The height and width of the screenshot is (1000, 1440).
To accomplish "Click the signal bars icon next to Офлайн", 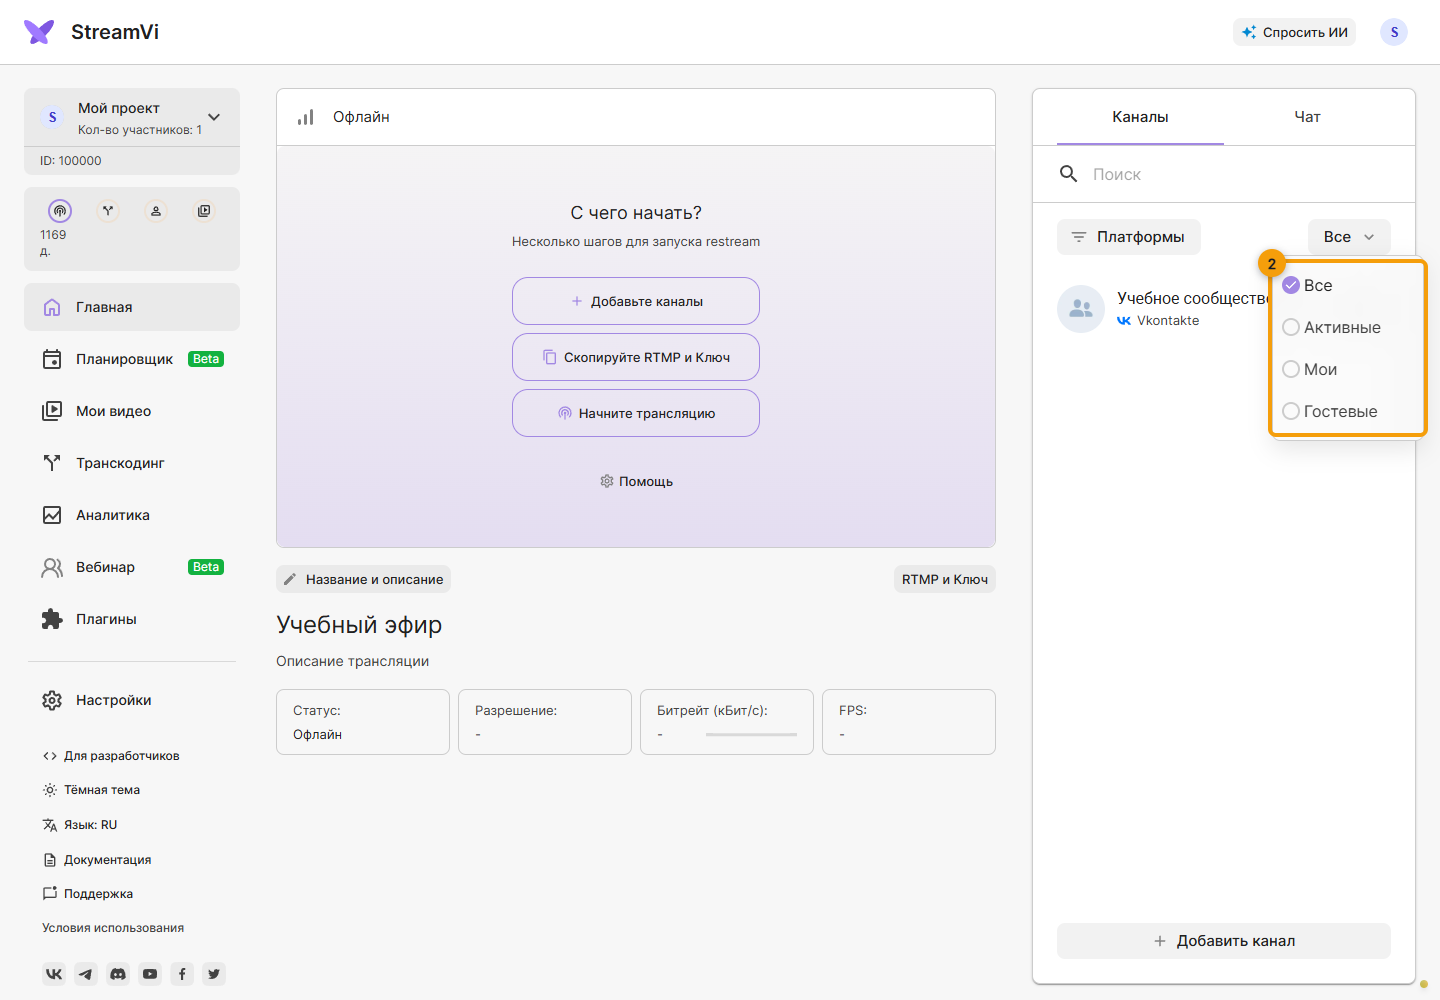I will [x=306, y=117].
